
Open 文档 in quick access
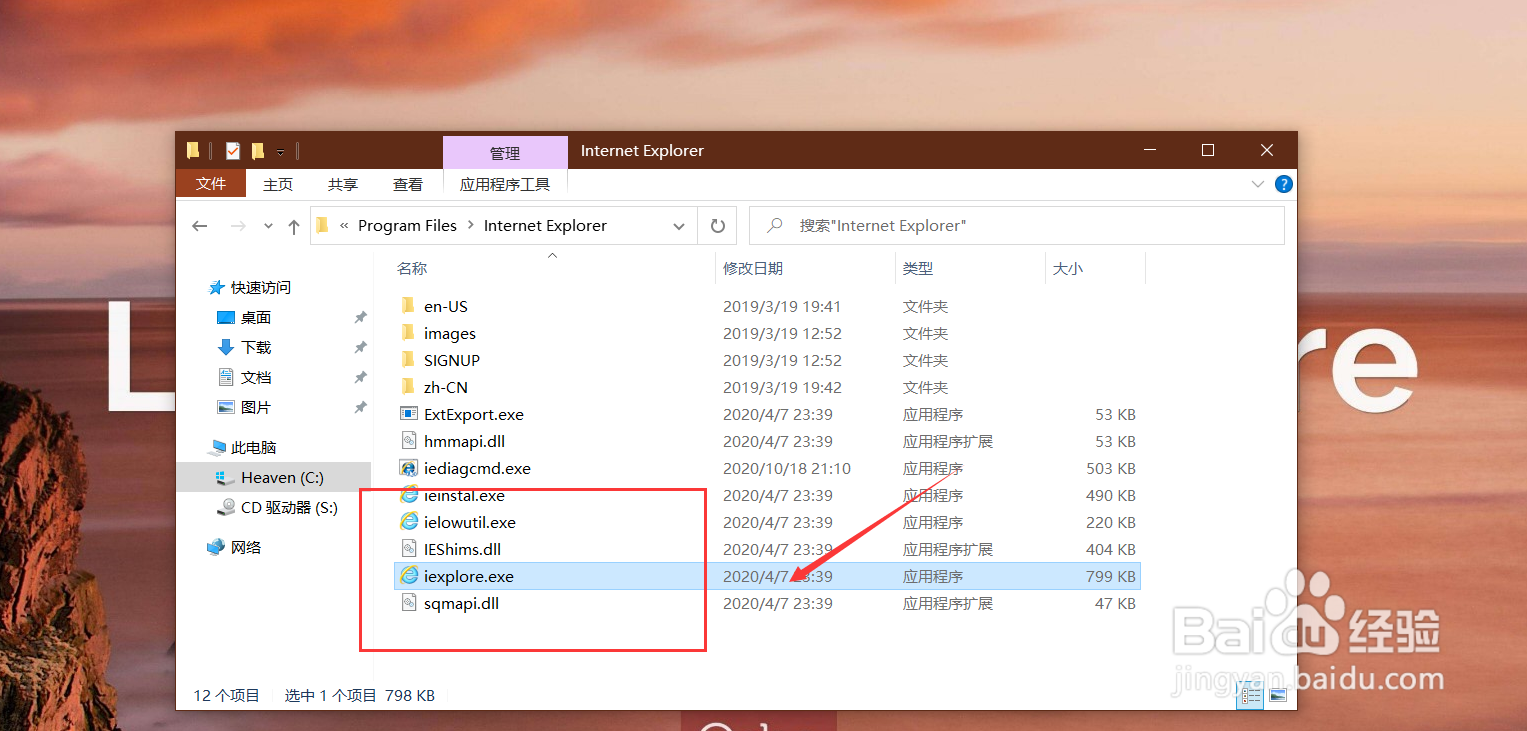[256, 378]
